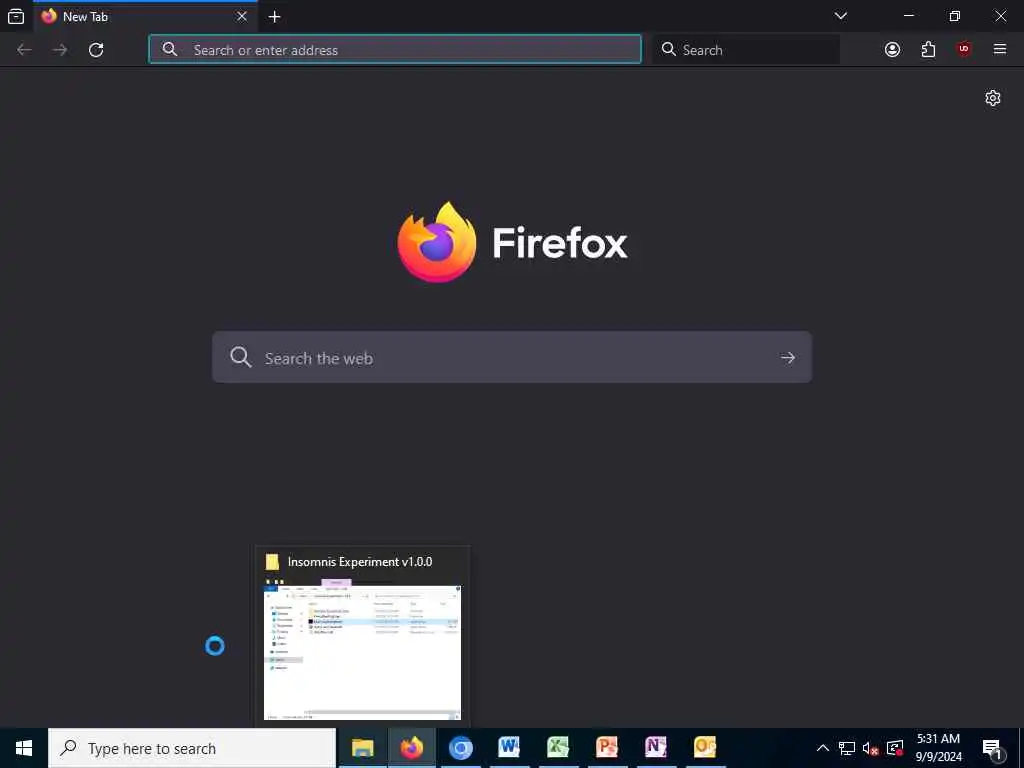Open the Extensions puzzle-piece icon
This screenshot has height=768, width=1024.
[928, 50]
